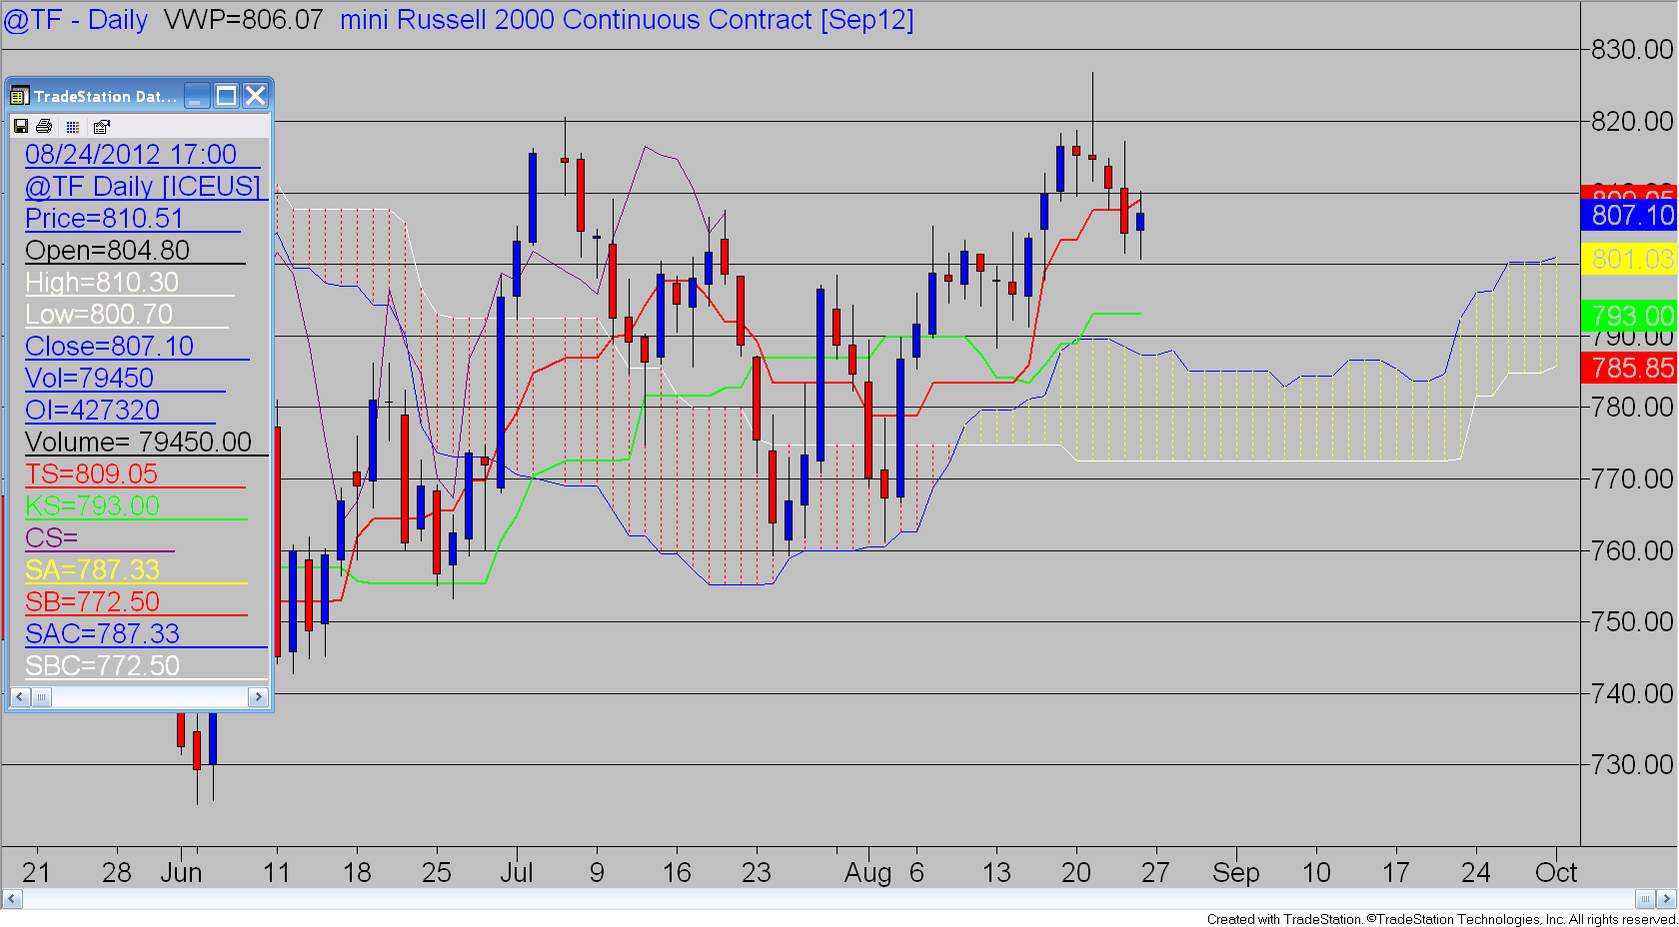Click the 760.00 price axis label

1632,551
